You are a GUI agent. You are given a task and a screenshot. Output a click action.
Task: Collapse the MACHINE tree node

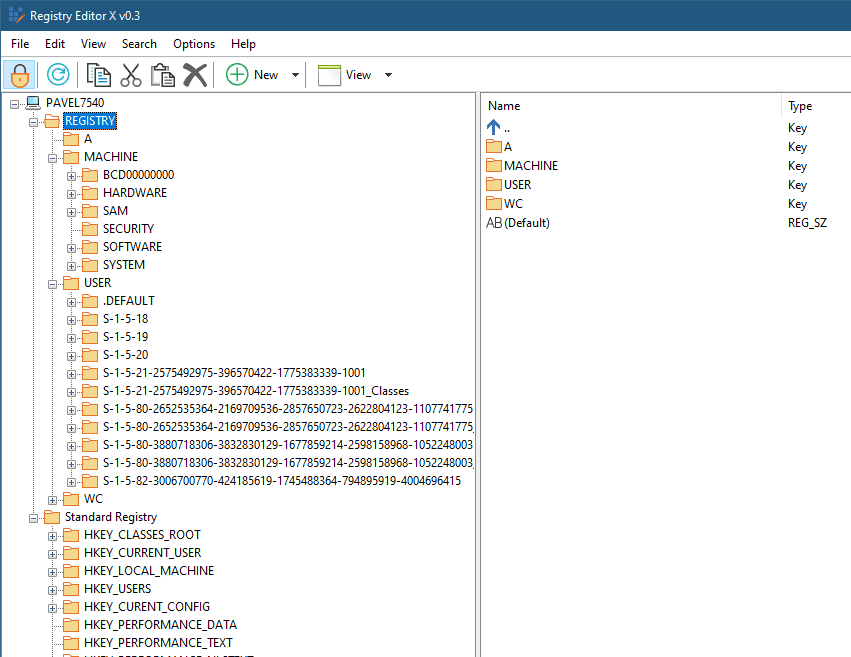coord(53,158)
